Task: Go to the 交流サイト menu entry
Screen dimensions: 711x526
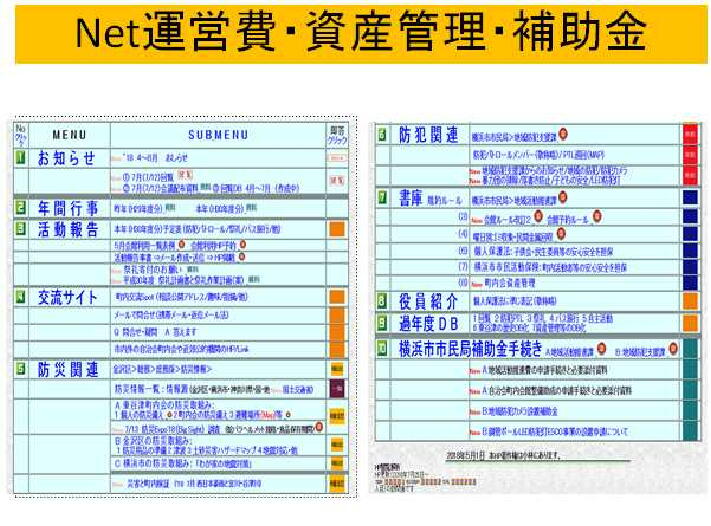Action: 72,297
